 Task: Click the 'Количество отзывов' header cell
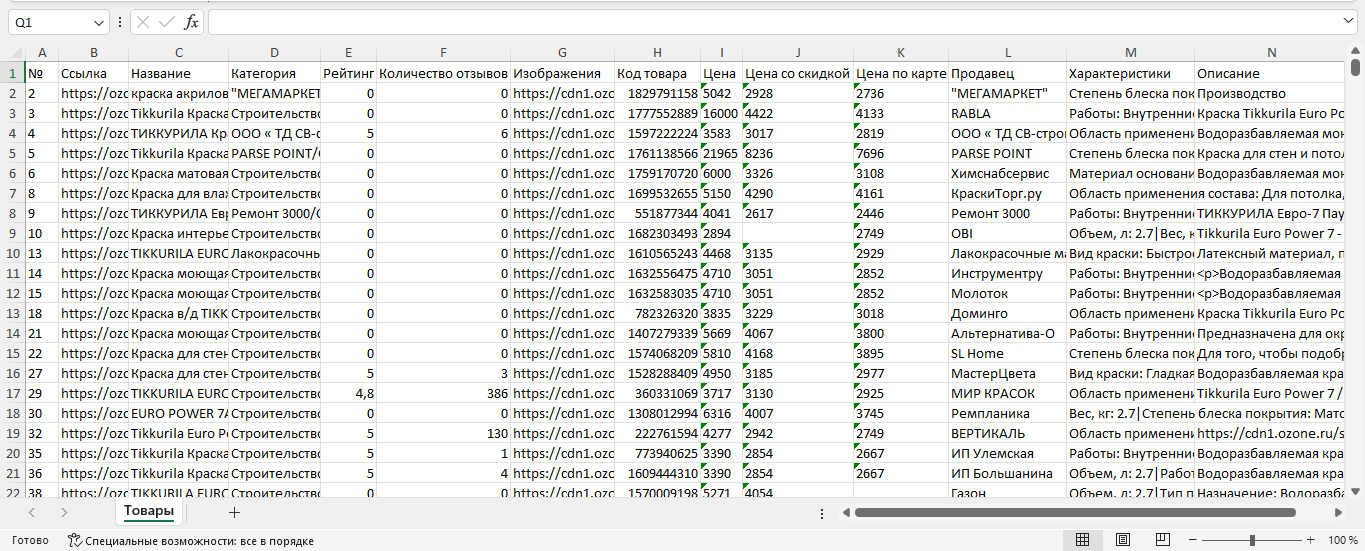point(443,73)
